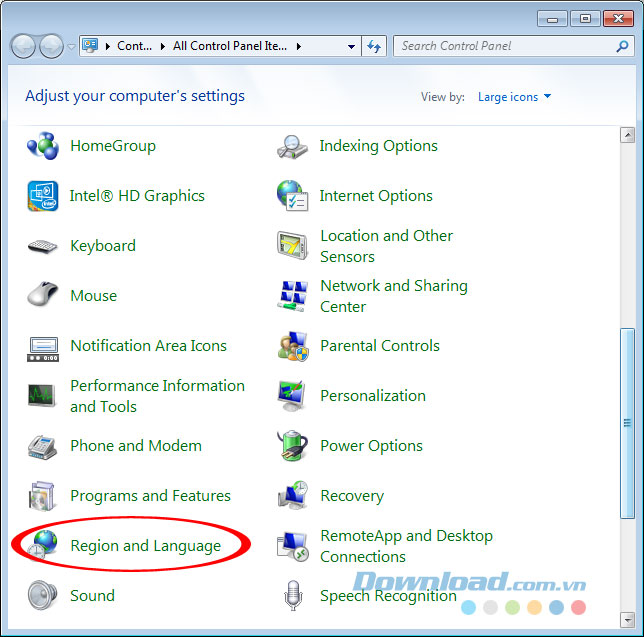The height and width of the screenshot is (637, 644).
Task: Open the Region and Language link
Action: pyautogui.click(x=146, y=546)
